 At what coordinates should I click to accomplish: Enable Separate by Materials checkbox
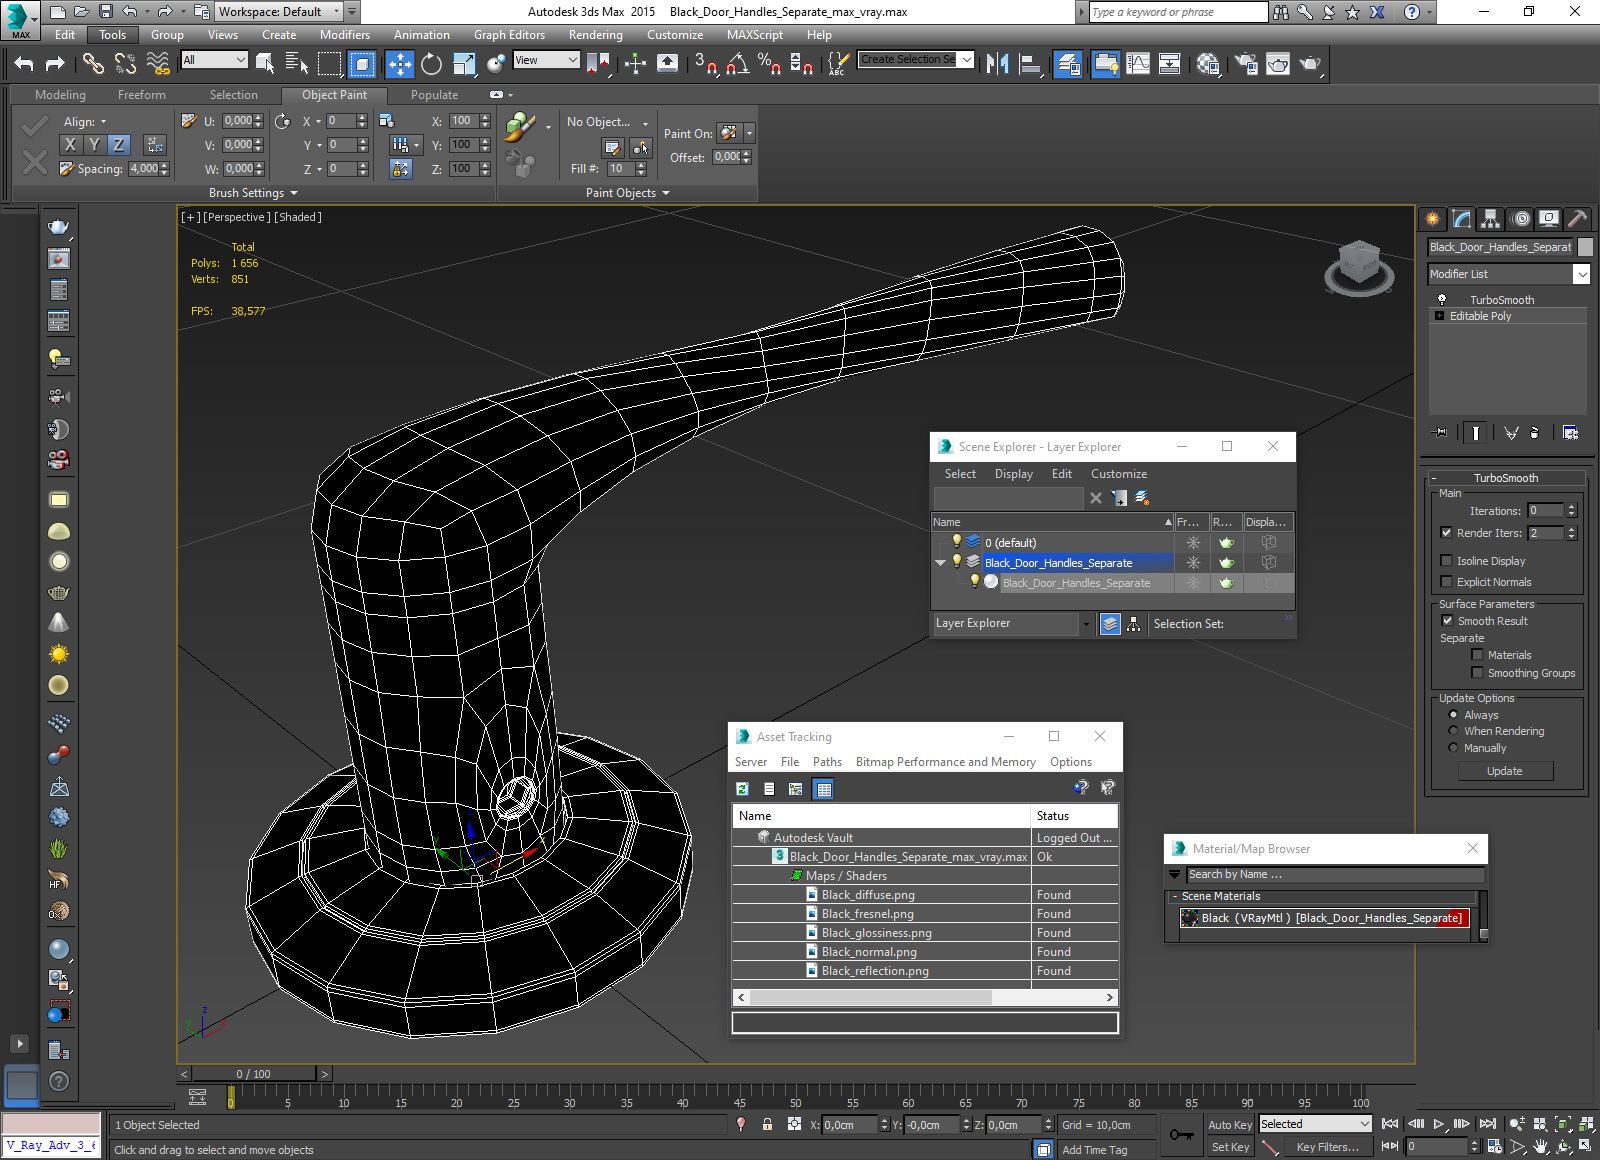(x=1477, y=655)
